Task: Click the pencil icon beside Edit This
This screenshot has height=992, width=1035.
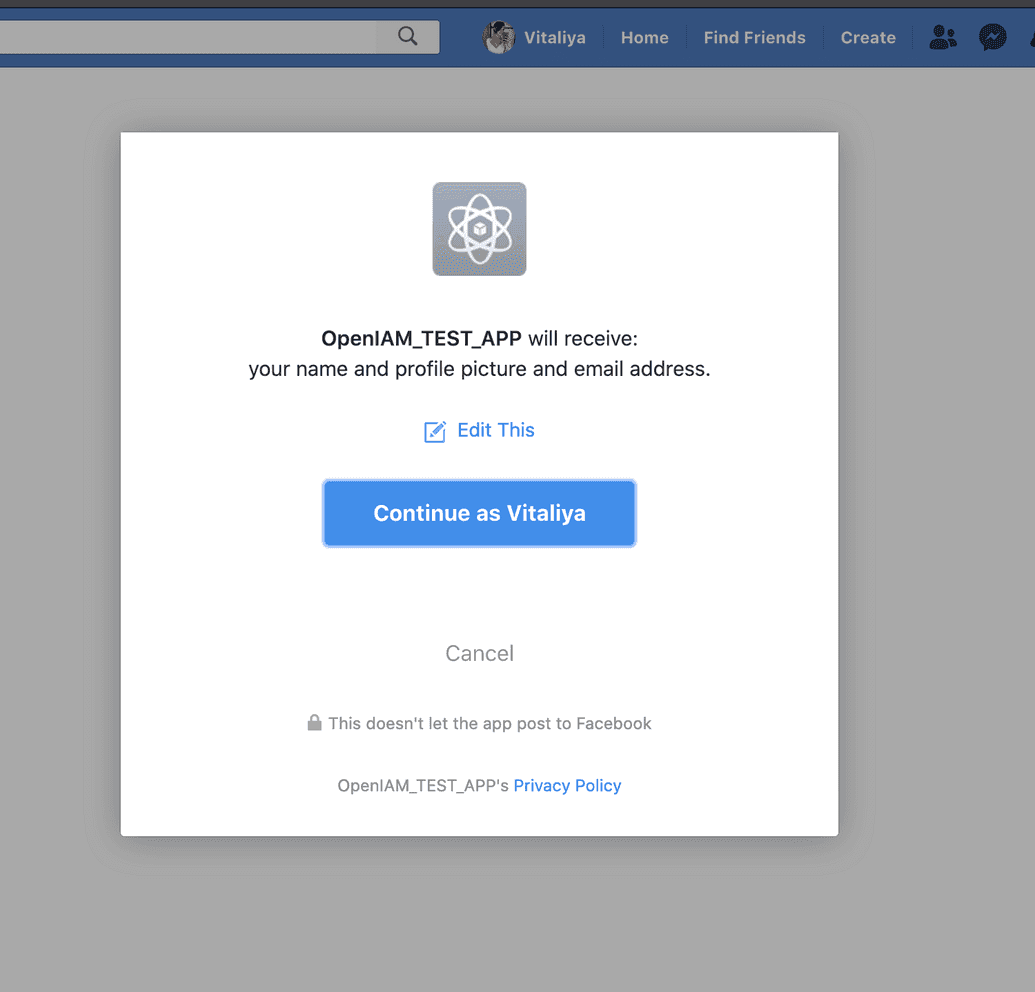Action: point(434,431)
